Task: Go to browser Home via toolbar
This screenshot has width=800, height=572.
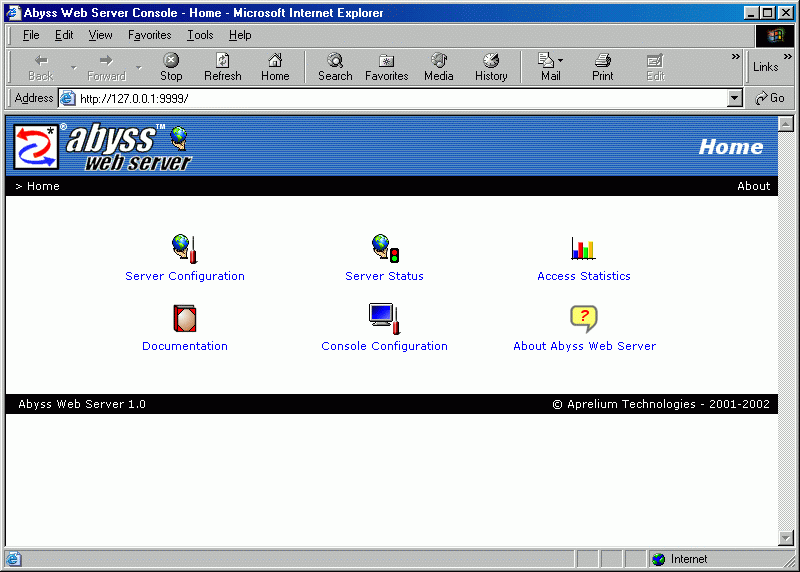Action: (275, 67)
